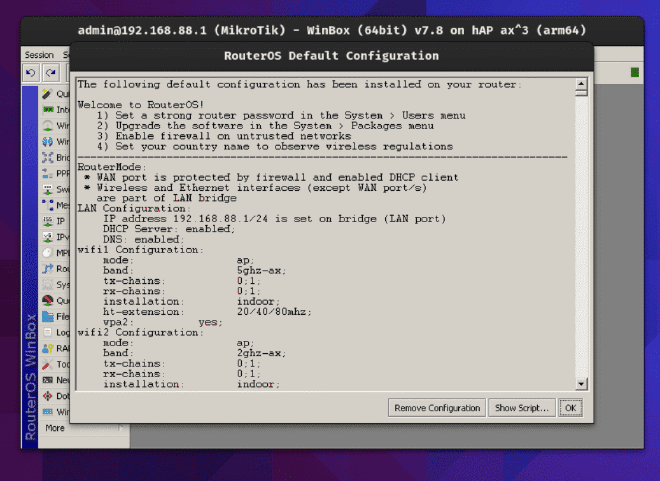This screenshot has width=660, height=481.
Task: Click the 'wpa2:' line
Action: 162,322
